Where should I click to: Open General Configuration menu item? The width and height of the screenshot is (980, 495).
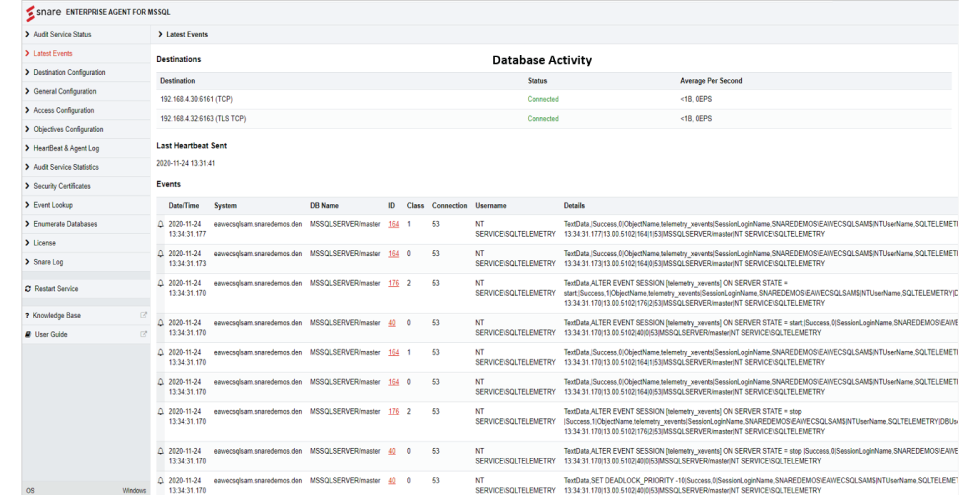click(65, 91)
